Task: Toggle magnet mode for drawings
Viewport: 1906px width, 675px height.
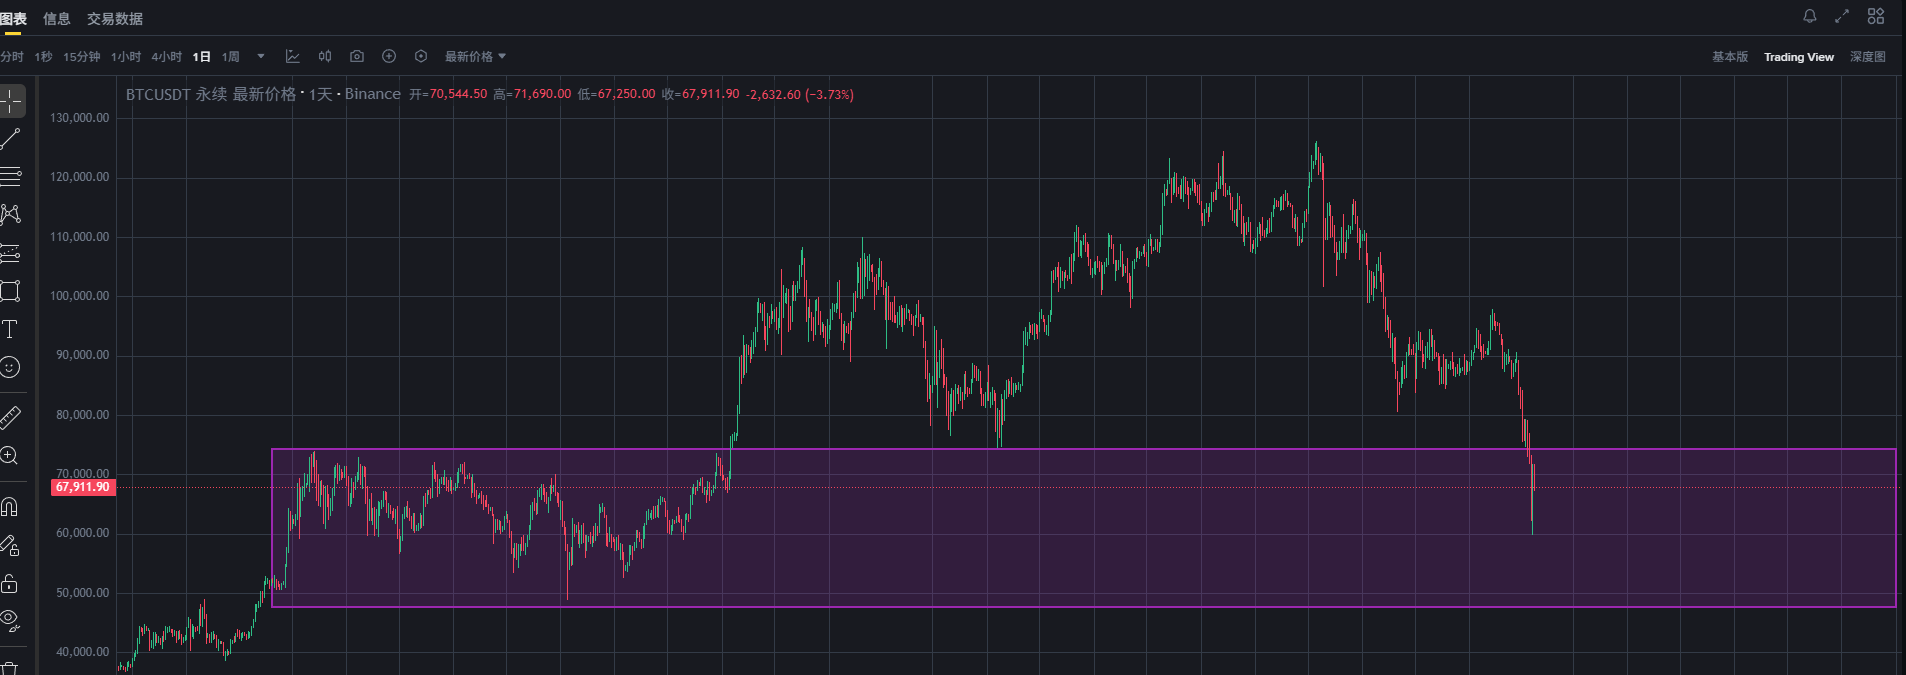Action: (x=10, y=507)
